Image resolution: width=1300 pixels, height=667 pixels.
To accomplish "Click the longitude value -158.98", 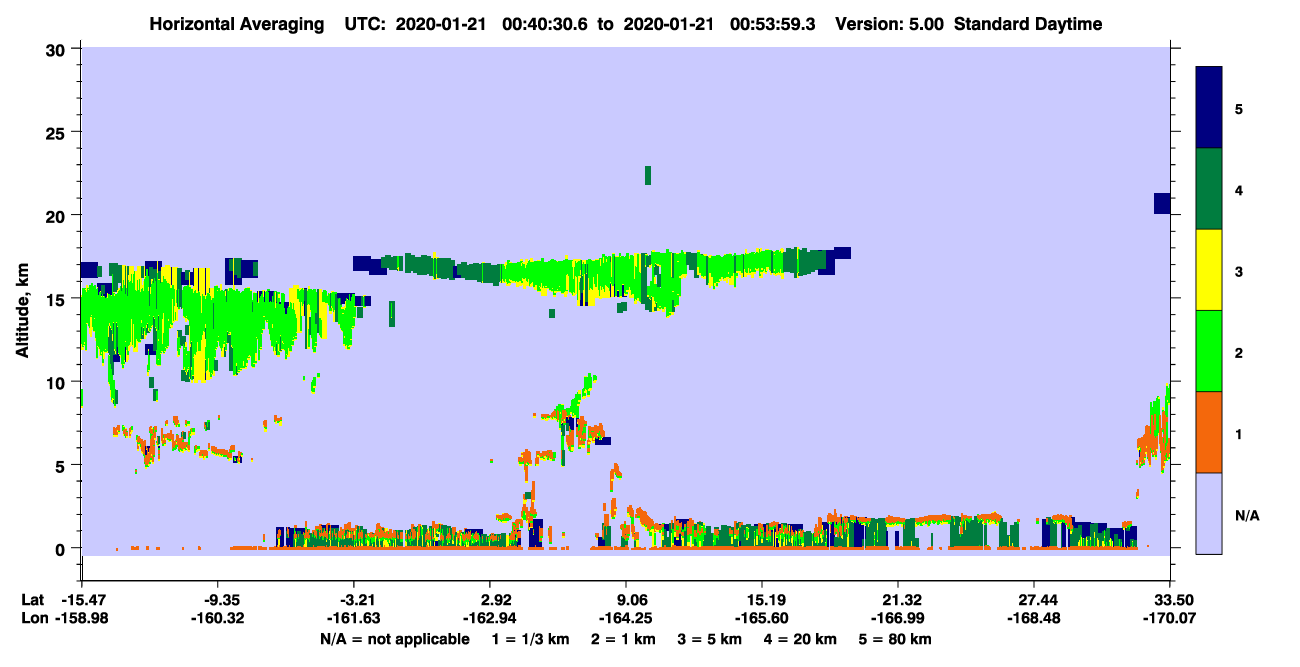I will pyautogui.click(x=82, y=618).
